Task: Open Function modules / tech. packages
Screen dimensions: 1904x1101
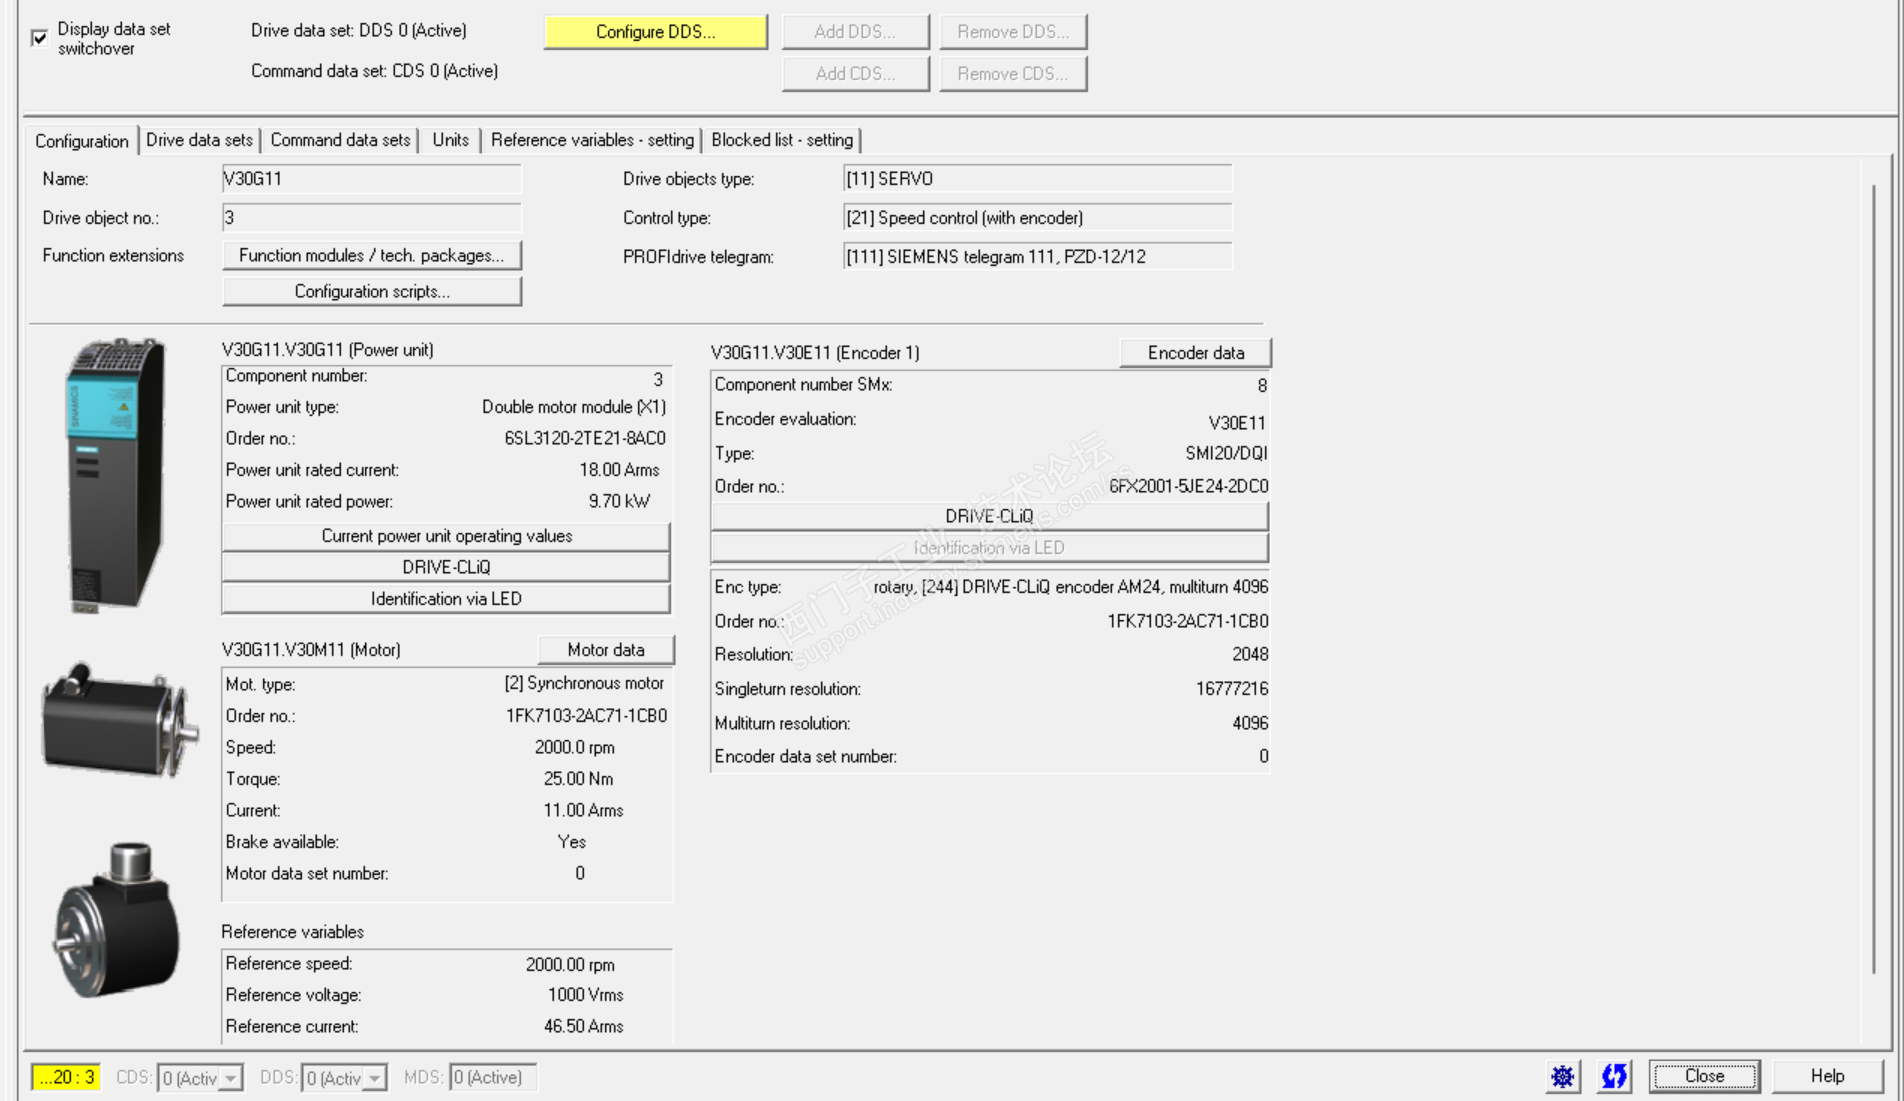Action: point(372,256)
